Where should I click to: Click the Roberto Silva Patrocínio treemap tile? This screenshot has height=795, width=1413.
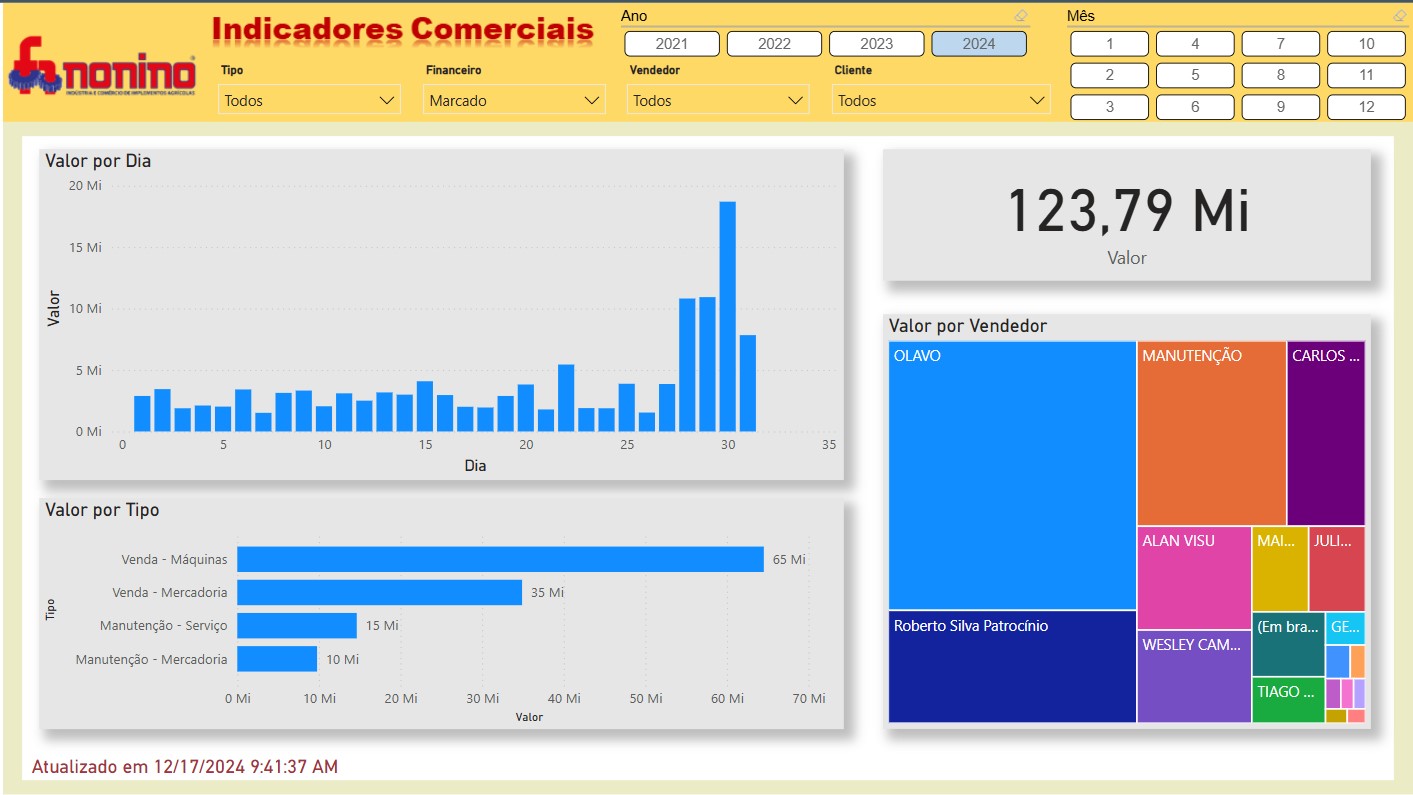[1012, 667]
